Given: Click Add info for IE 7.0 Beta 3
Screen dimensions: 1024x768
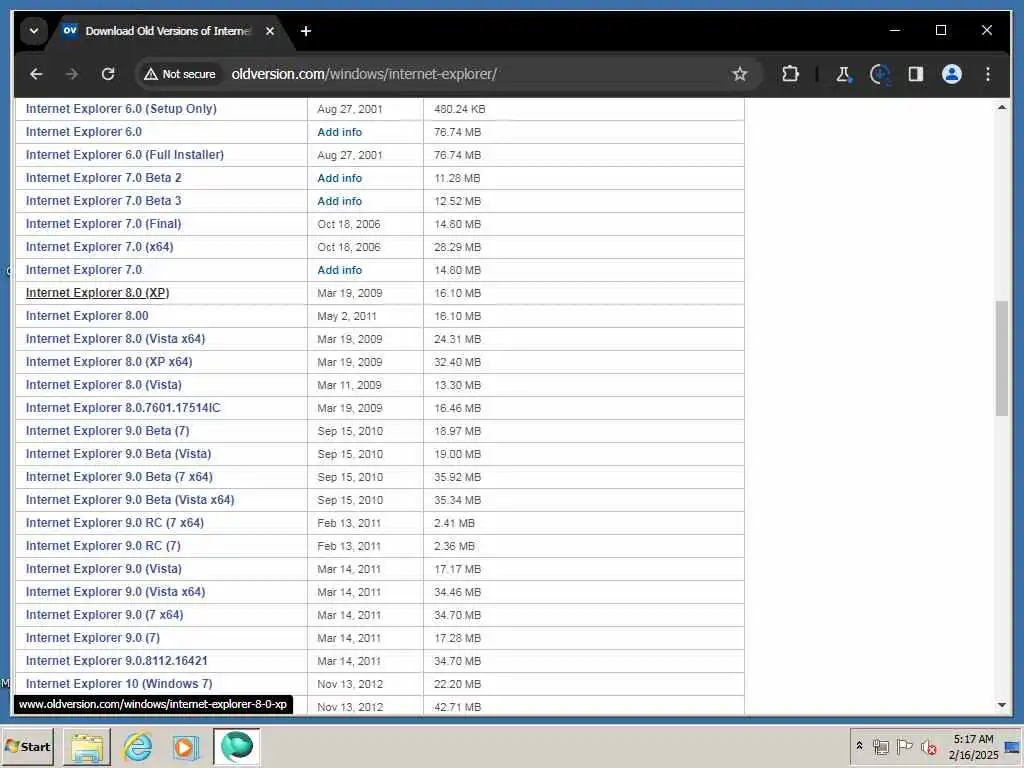Looking at the screenshot, I should point(340,201).
